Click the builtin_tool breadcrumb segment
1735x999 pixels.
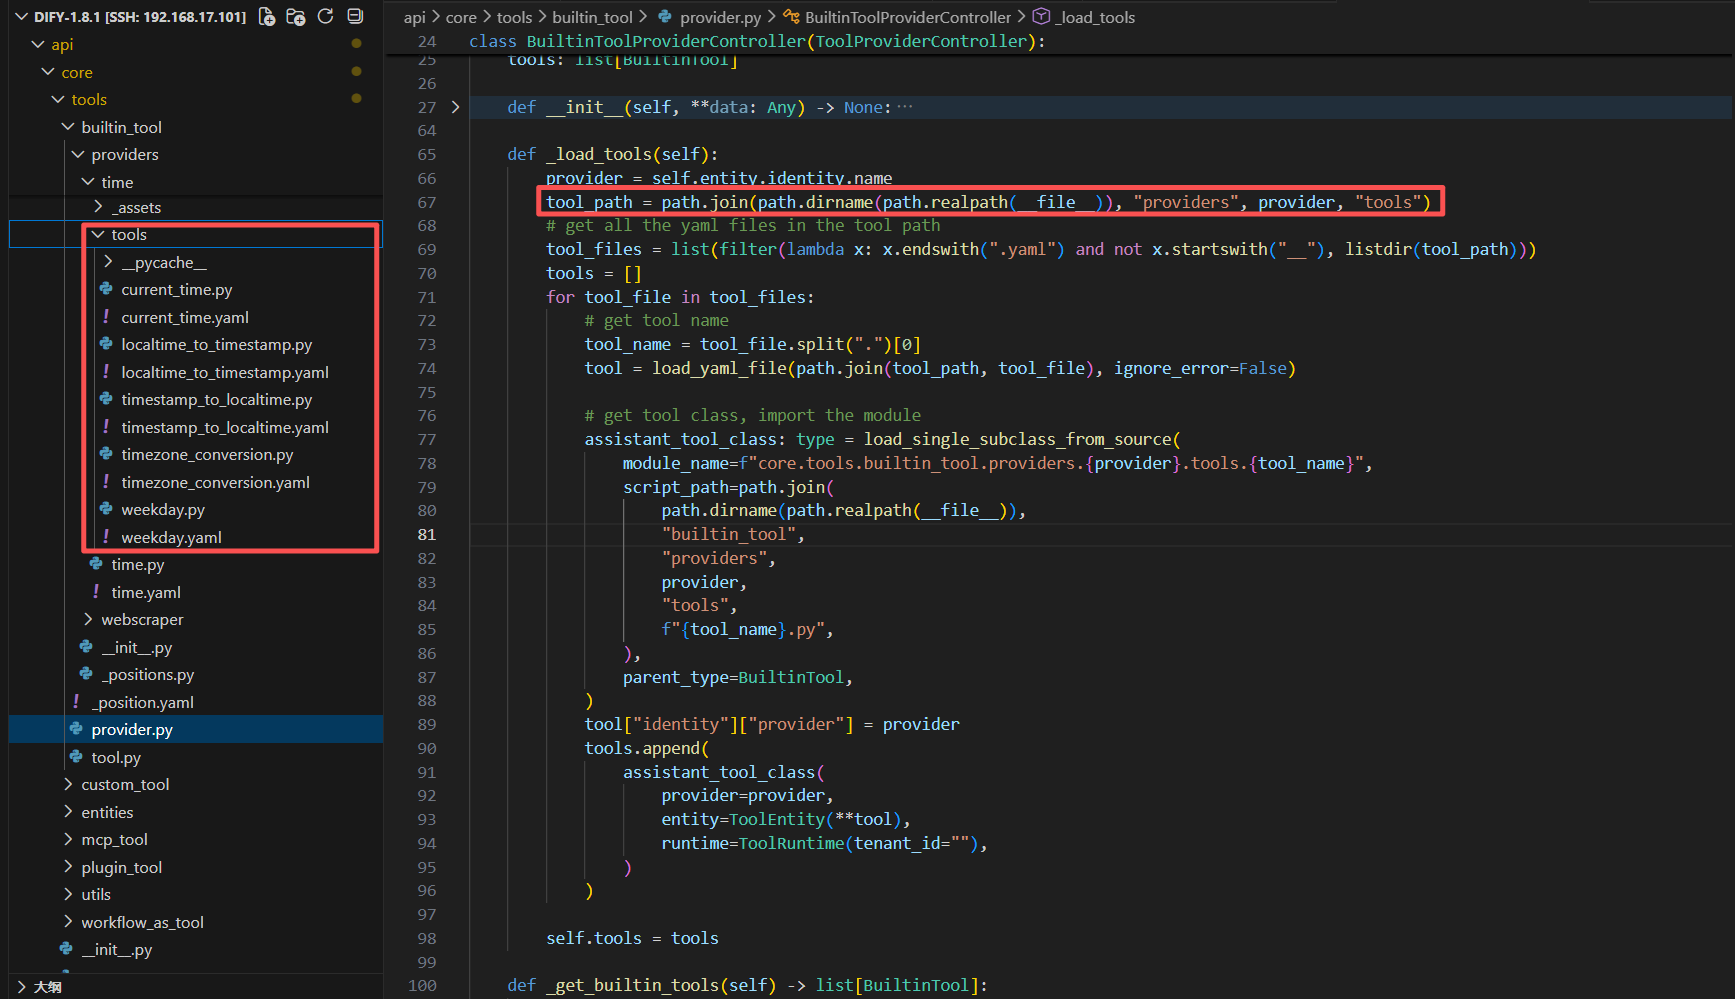click(x=592, y=17)
